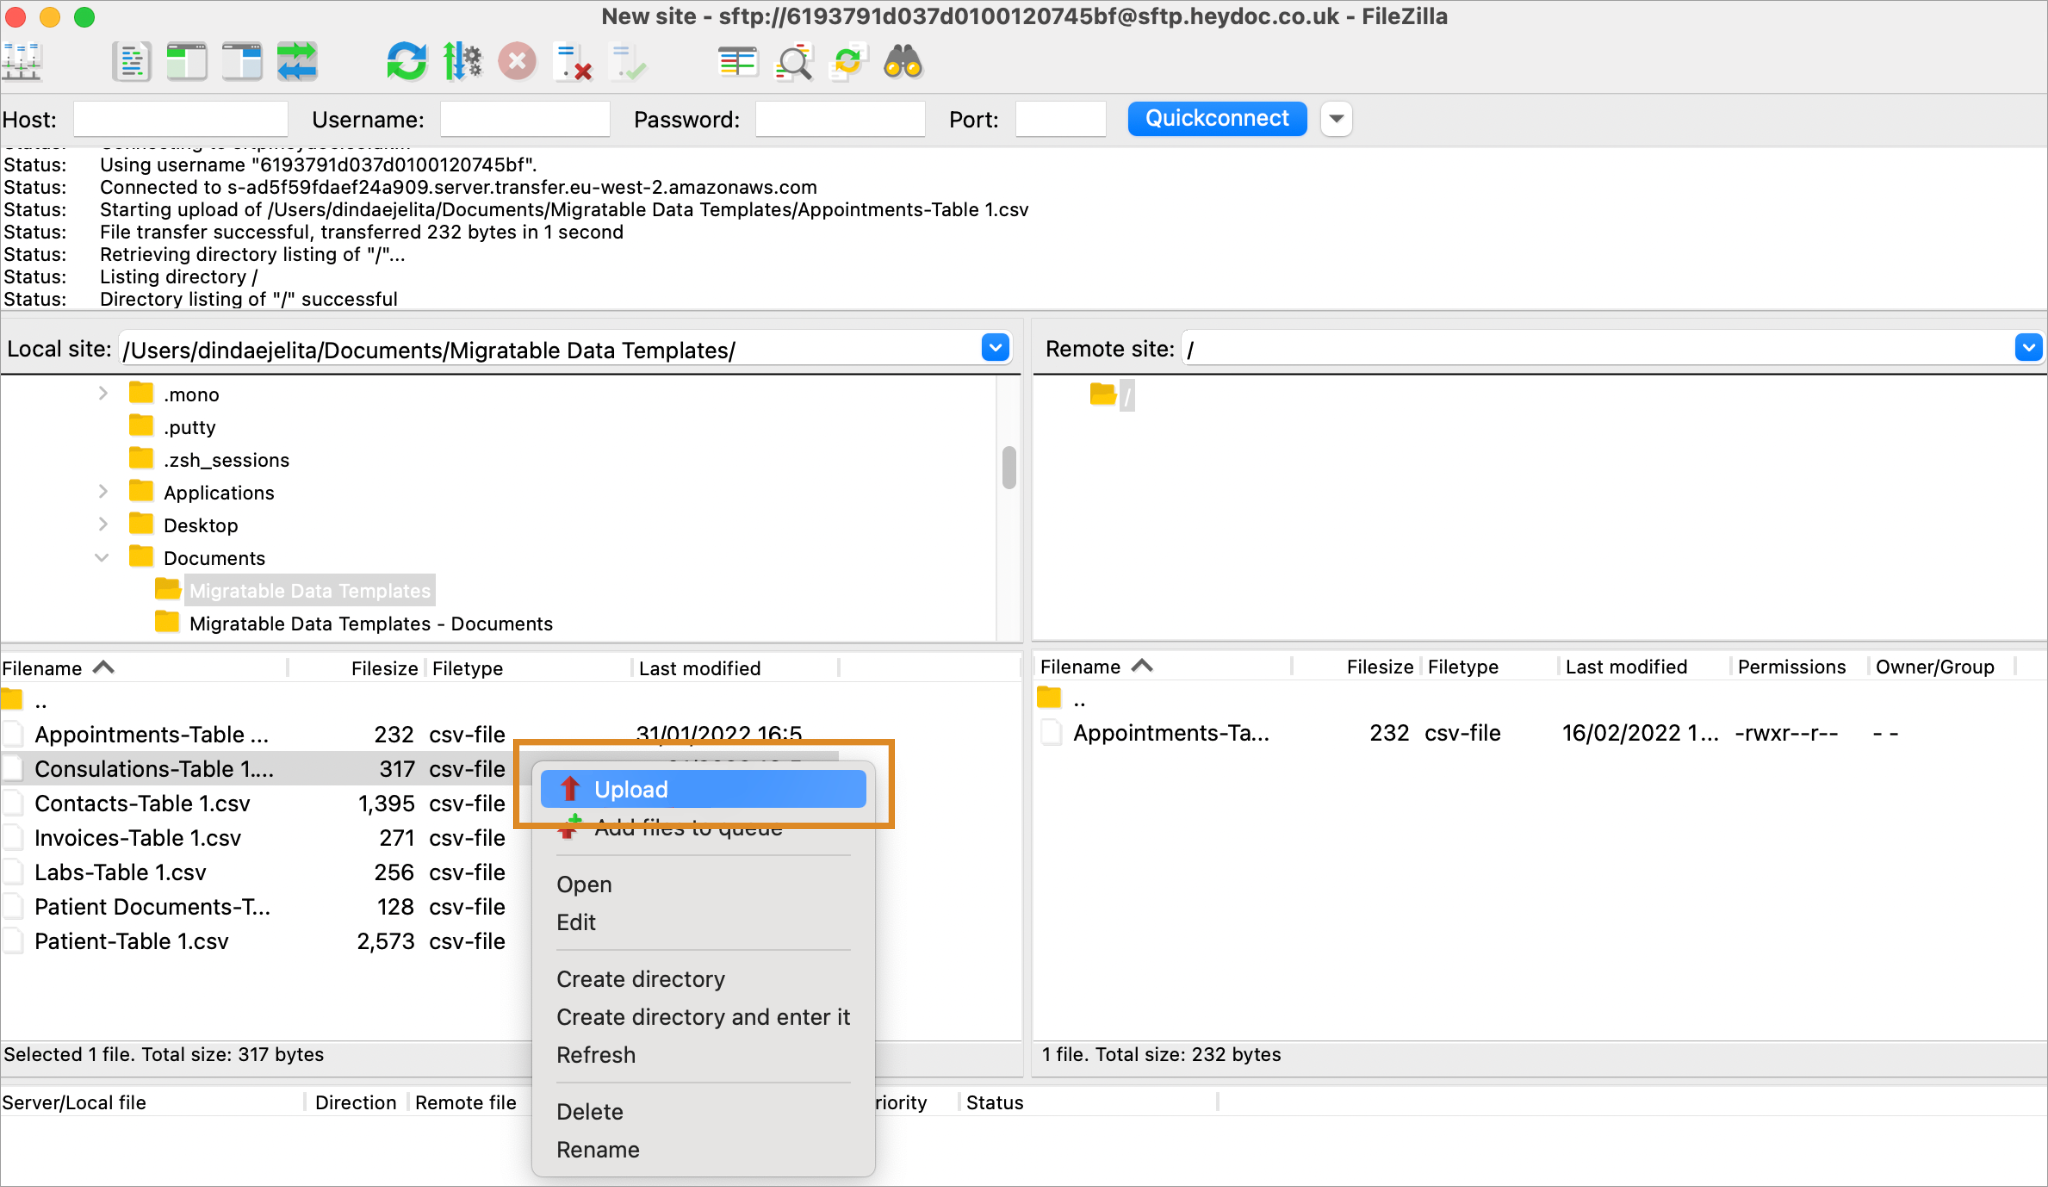Open directory listing filters icon
Image resolution: width=2048 pixels, height=1187 pixels.
pos(738,62)
